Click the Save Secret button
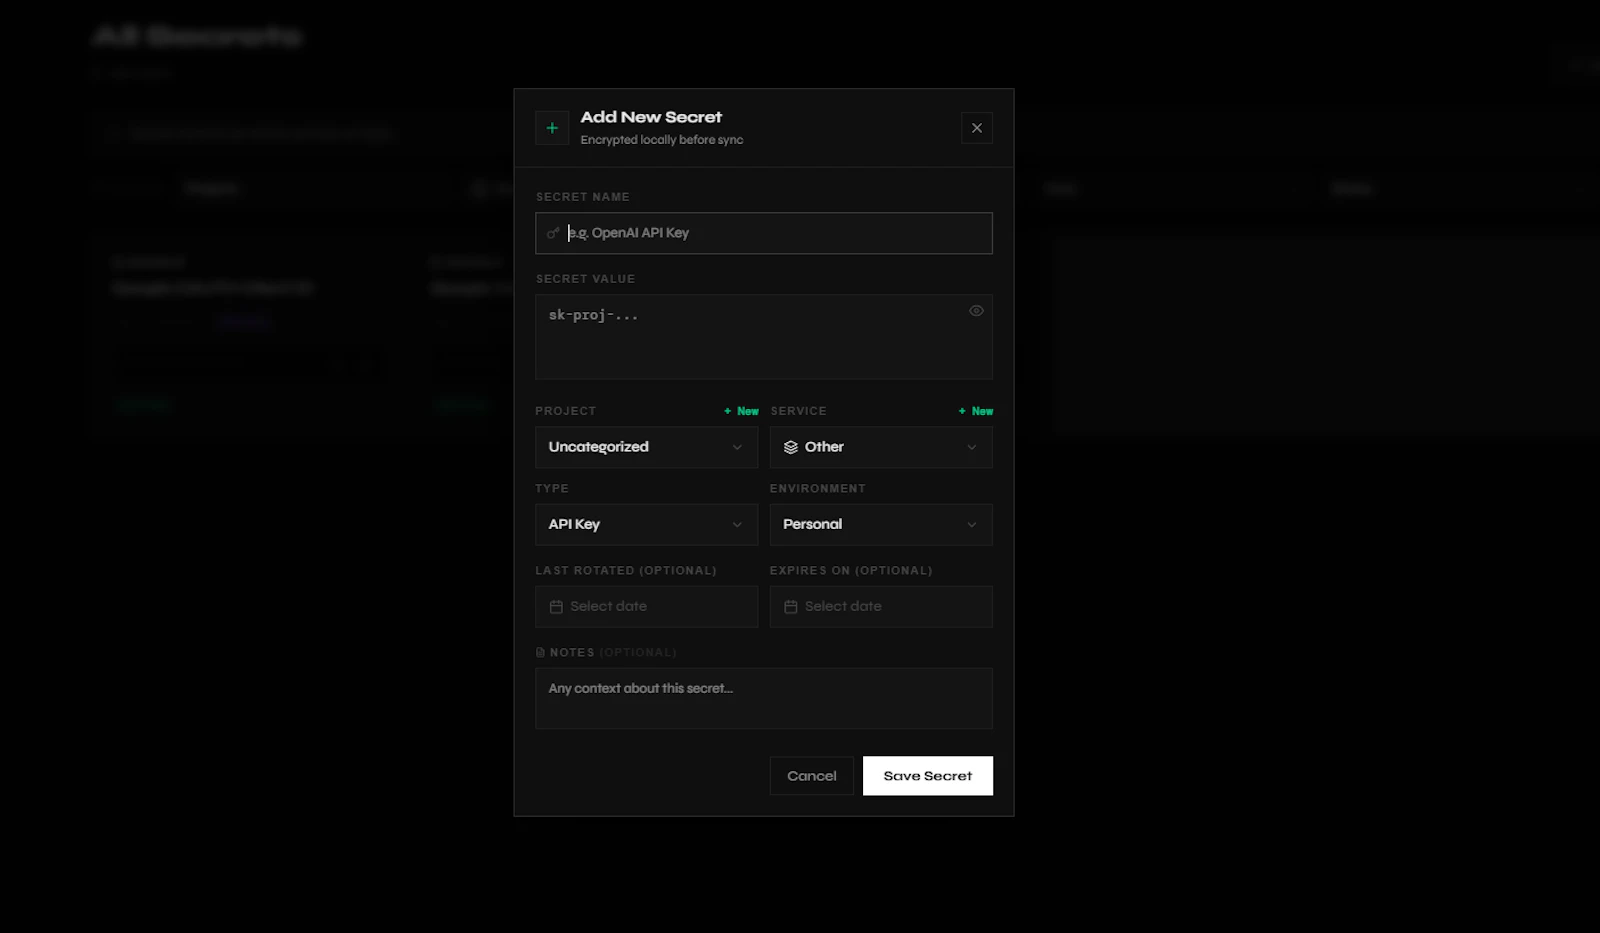Viewport: 1600px width, 933px height. 928,776
